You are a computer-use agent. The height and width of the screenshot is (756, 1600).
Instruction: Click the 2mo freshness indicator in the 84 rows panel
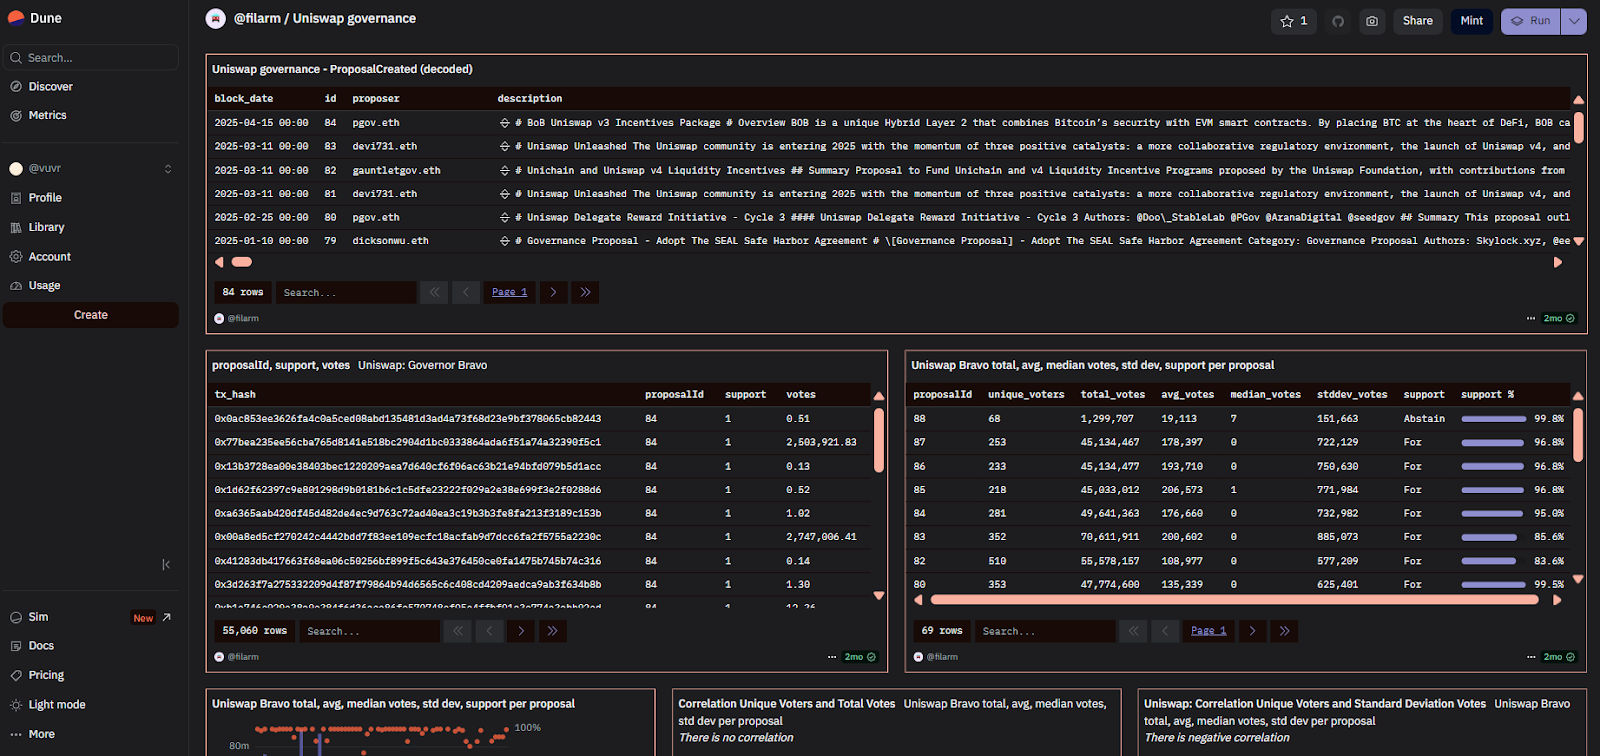1559,319
